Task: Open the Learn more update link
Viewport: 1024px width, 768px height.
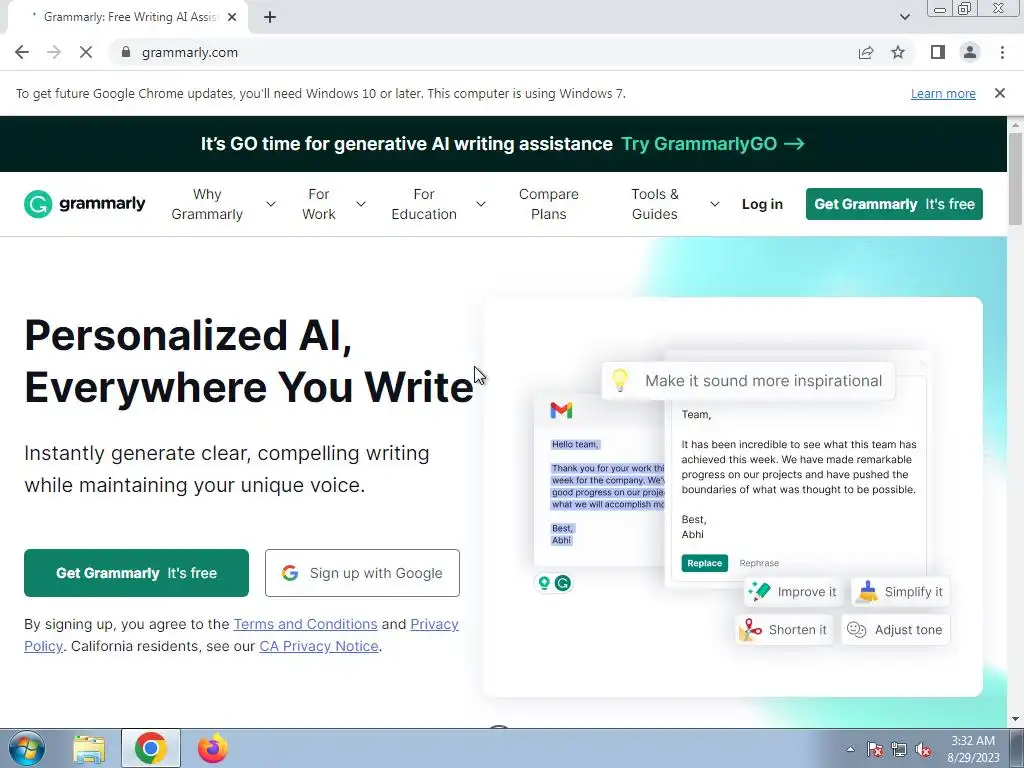Action: click(943, 93)
